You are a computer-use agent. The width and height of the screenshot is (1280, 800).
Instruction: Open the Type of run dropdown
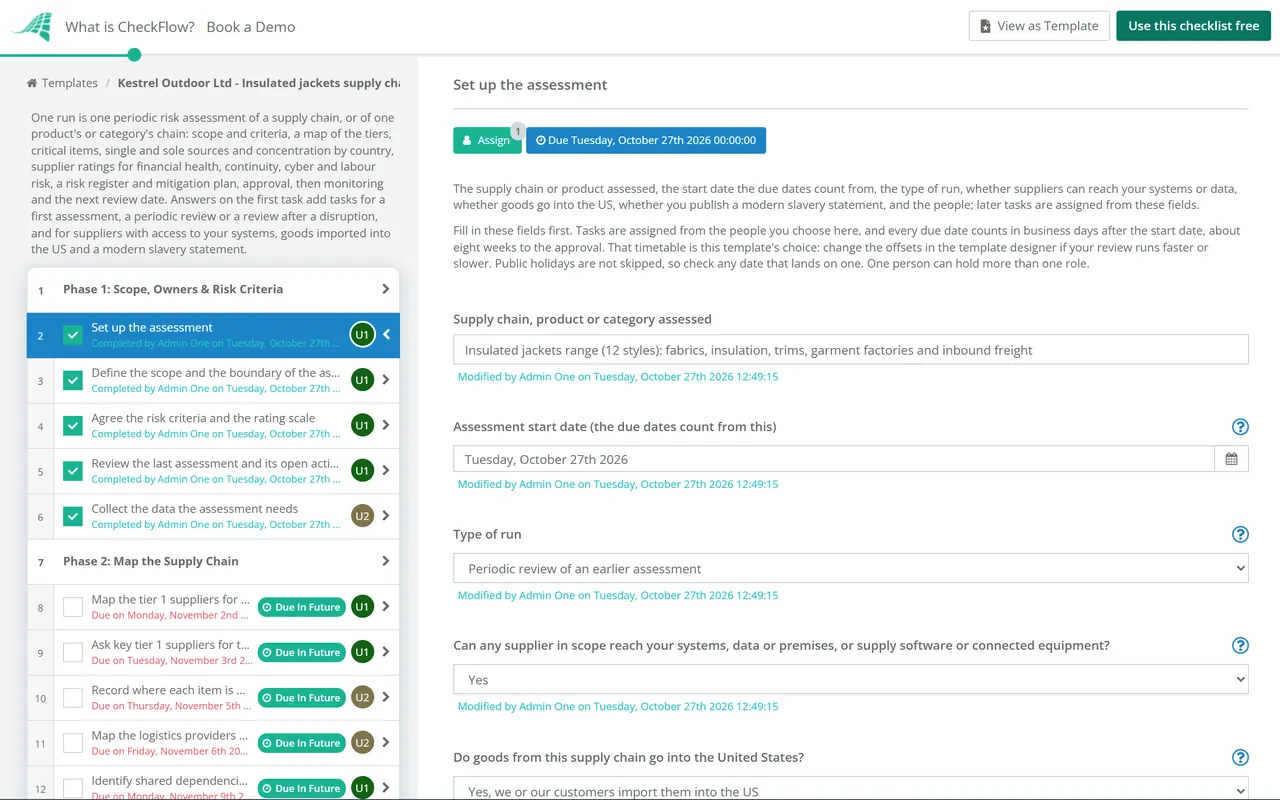851,568
